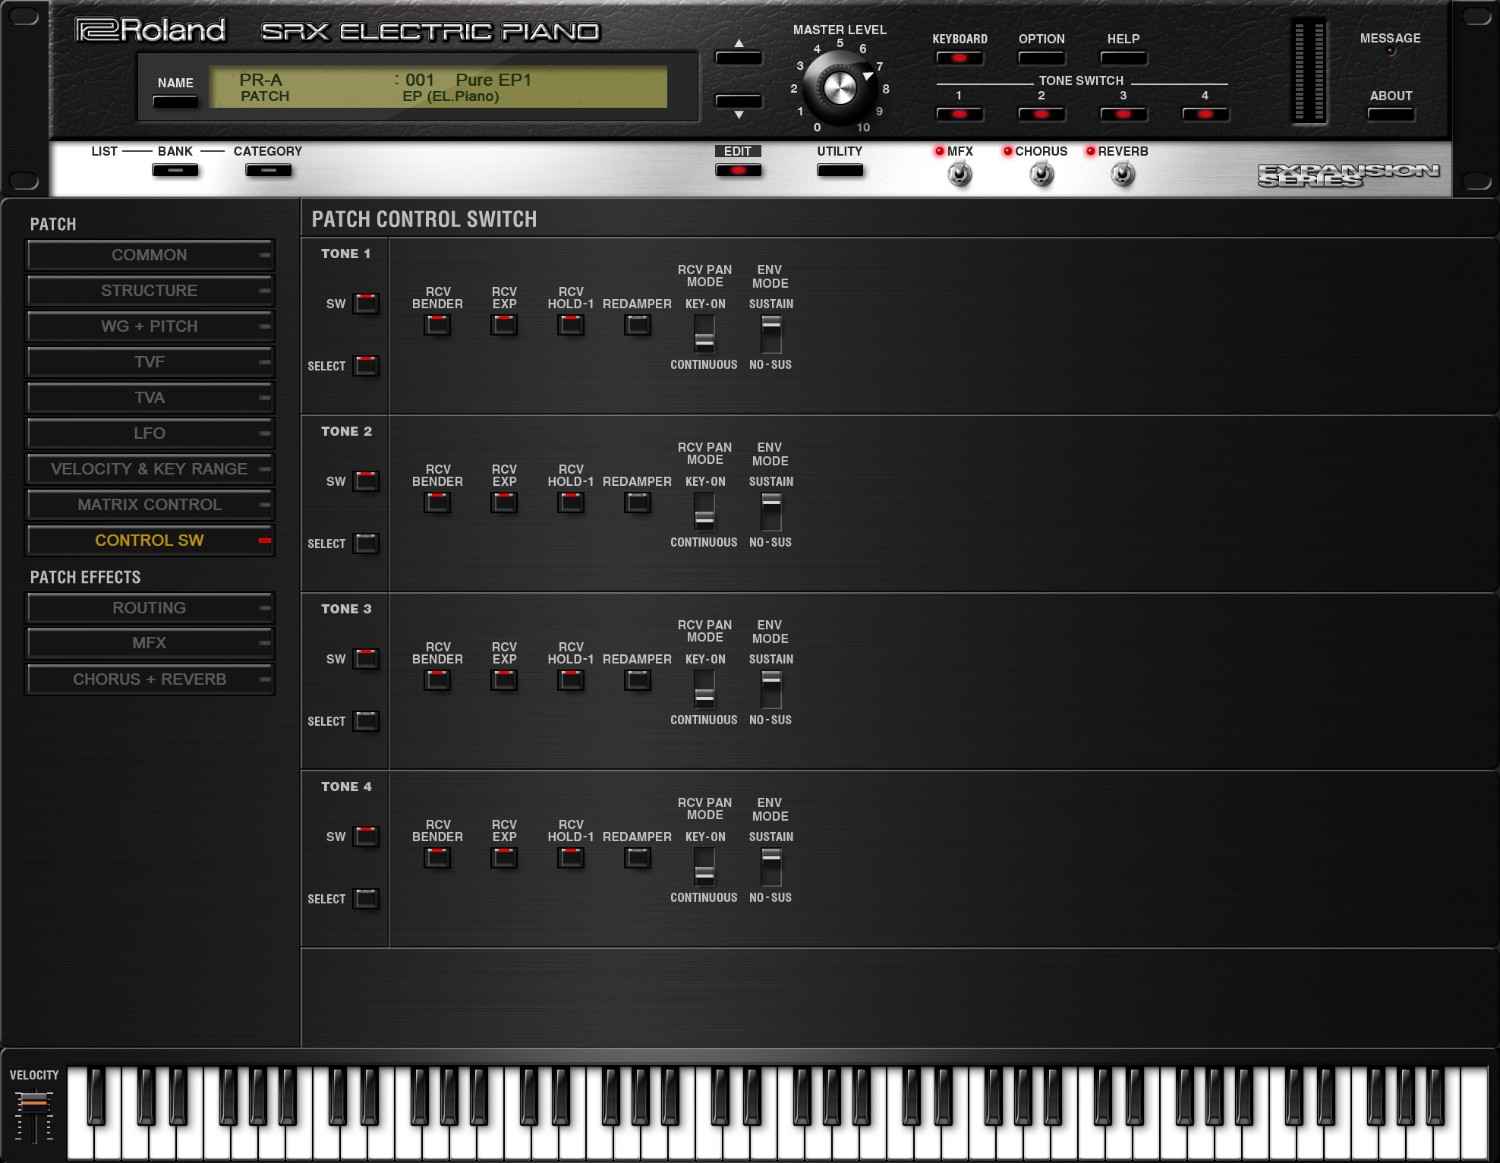The image size is (1500, 1163).
Task: Toggle the REVERB effect switch
Action: [1120, 175]
